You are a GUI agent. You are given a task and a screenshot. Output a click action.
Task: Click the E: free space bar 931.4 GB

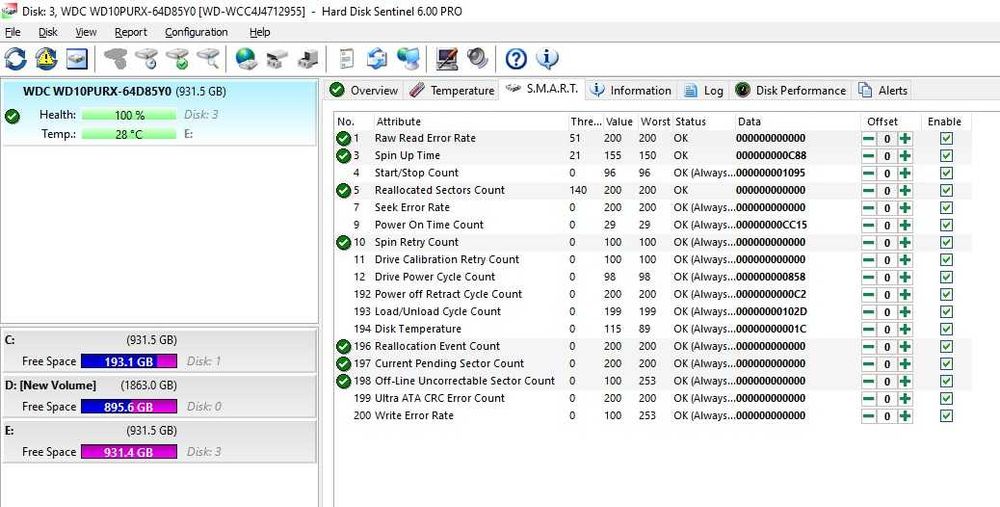129,452
